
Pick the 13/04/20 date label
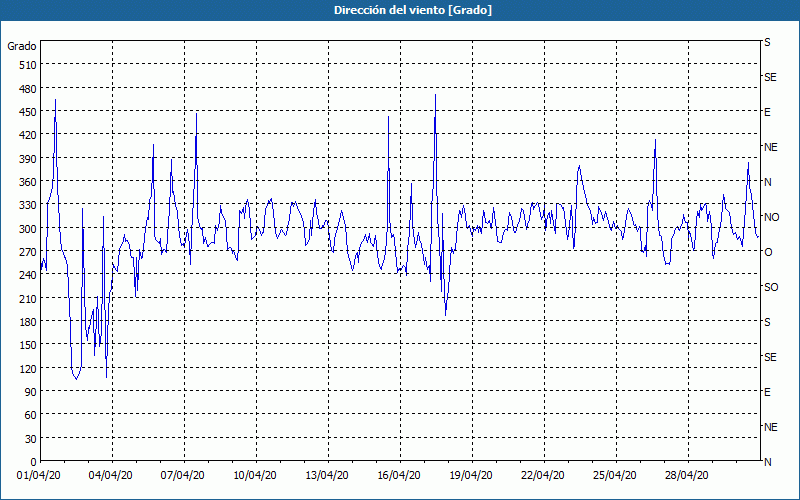coord(327,476)
